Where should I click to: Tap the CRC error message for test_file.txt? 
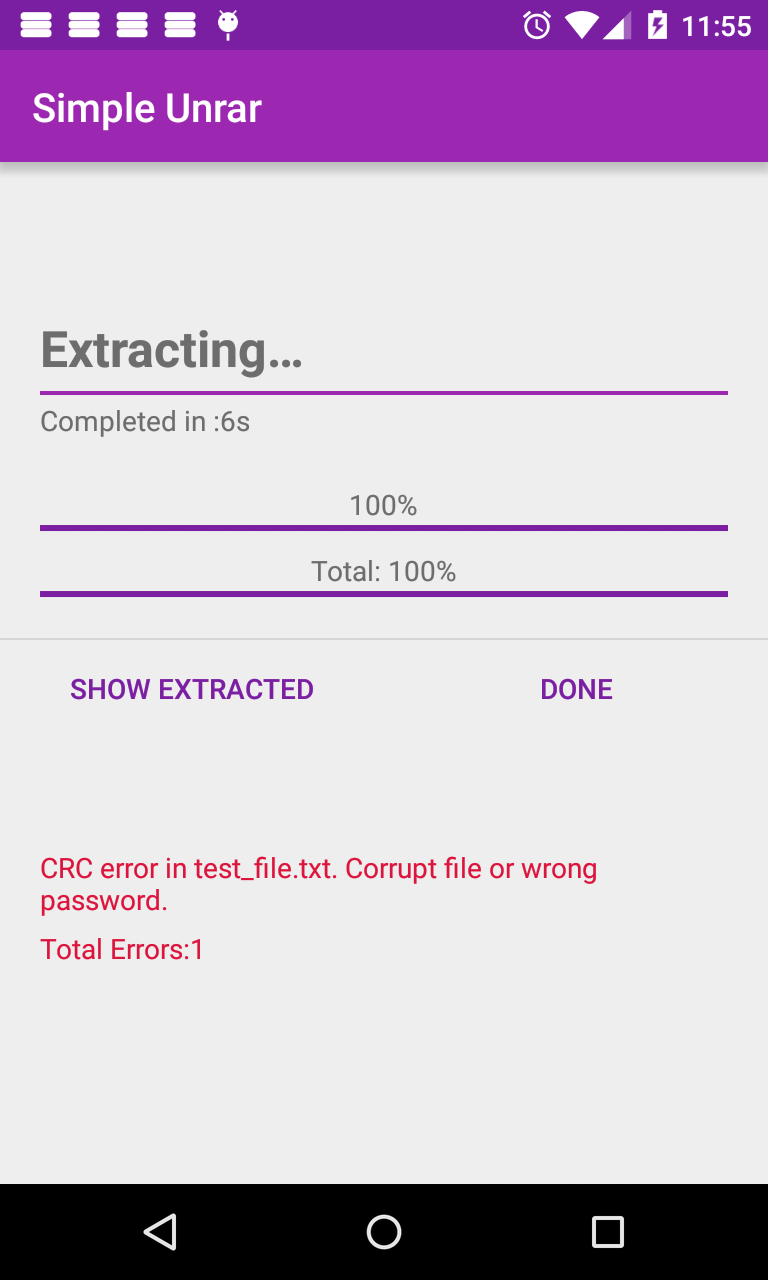tap(318, 884)
